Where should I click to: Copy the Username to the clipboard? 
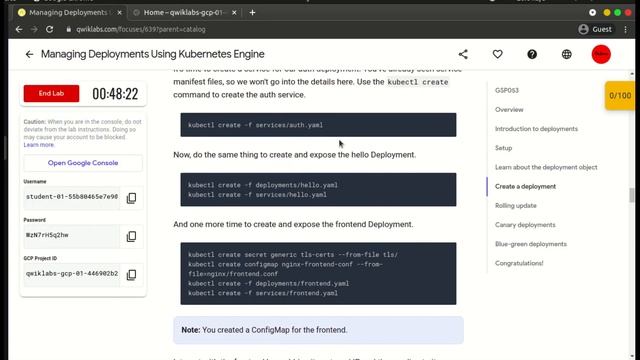click(x=131, y=198)
